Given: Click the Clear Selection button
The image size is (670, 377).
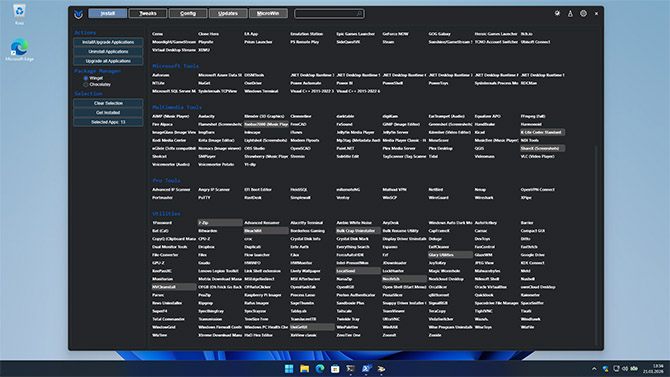Looking at the screenshot, I should tap(108, 103).
